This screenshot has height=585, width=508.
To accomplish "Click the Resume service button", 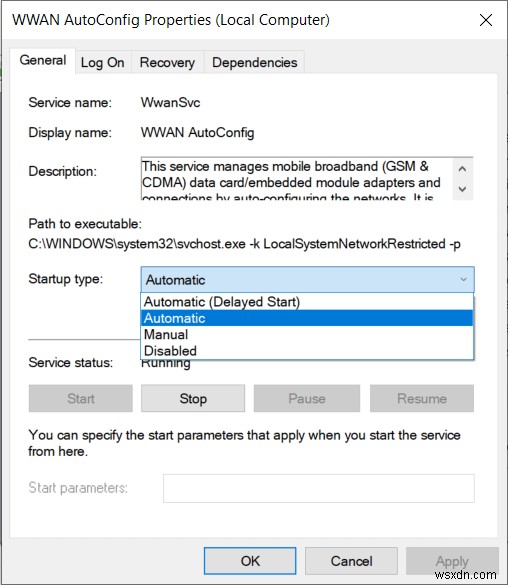I will click(x=422, y=398).
